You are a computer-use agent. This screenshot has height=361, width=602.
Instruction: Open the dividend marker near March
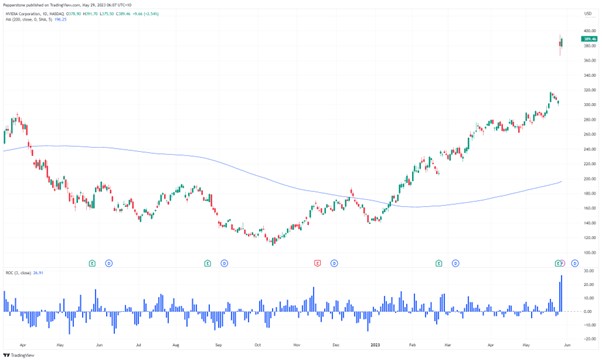[x=455, y=263]
